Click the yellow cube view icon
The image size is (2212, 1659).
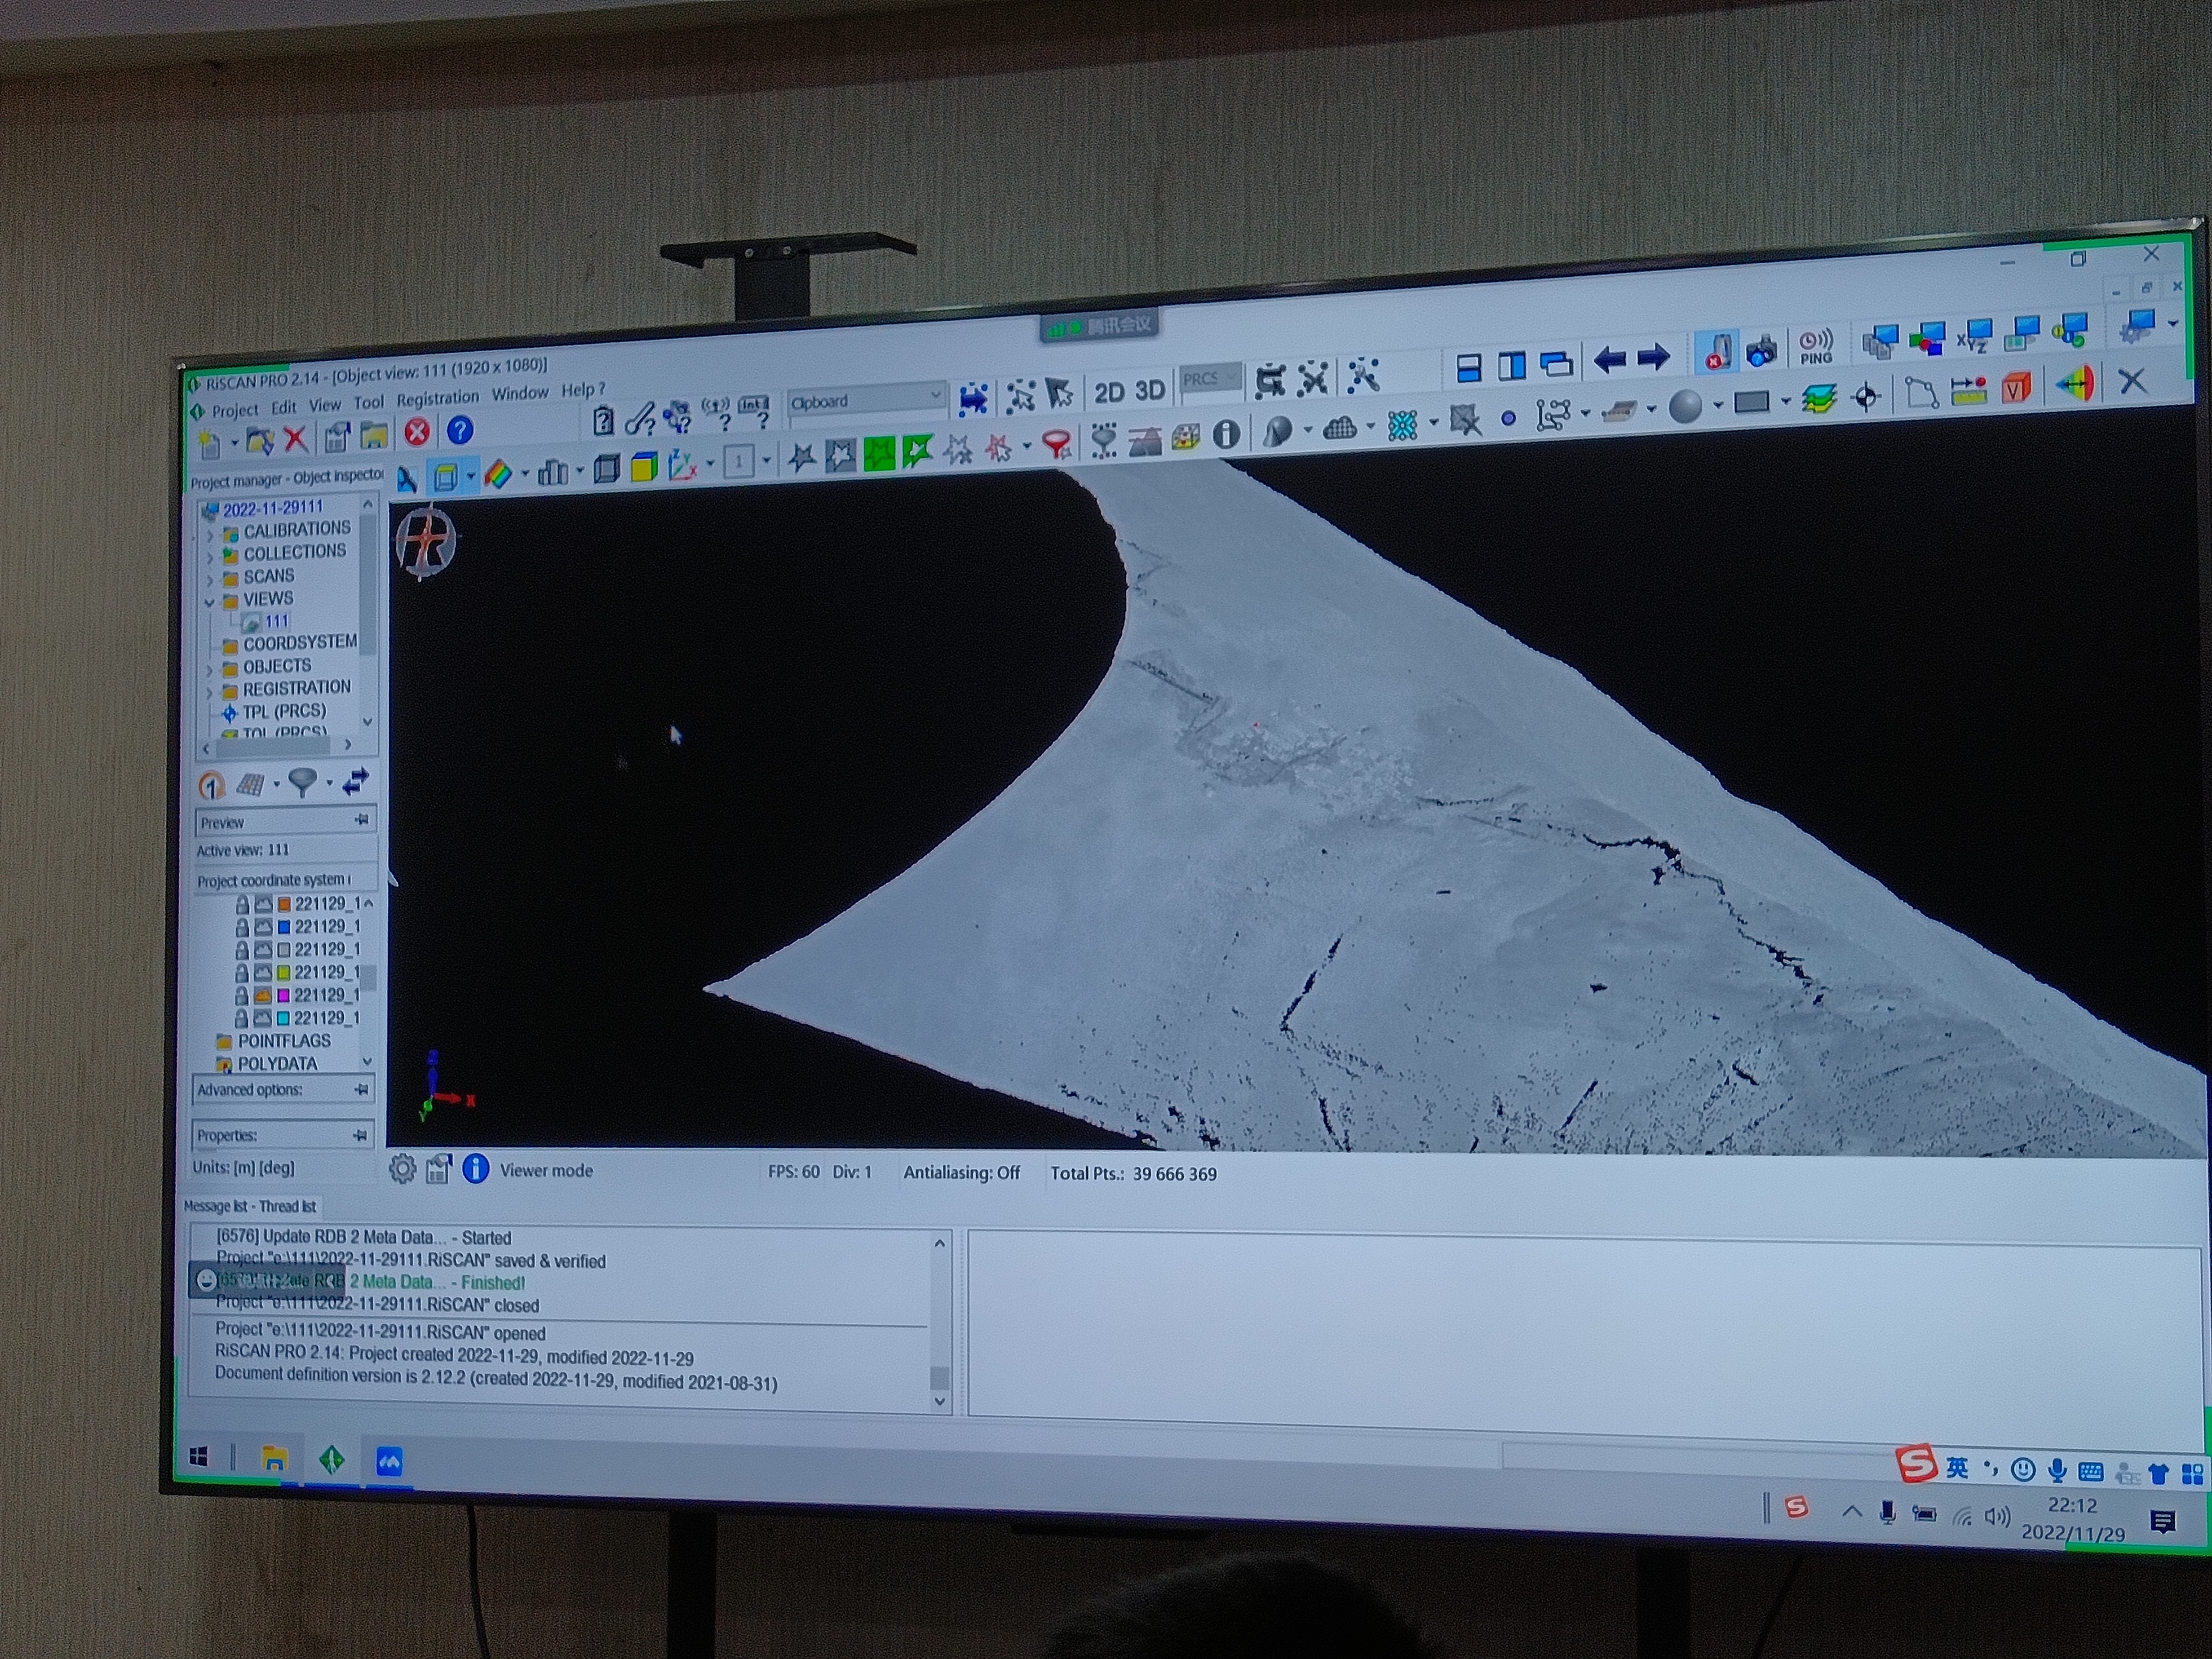click(x=644, y=467)
